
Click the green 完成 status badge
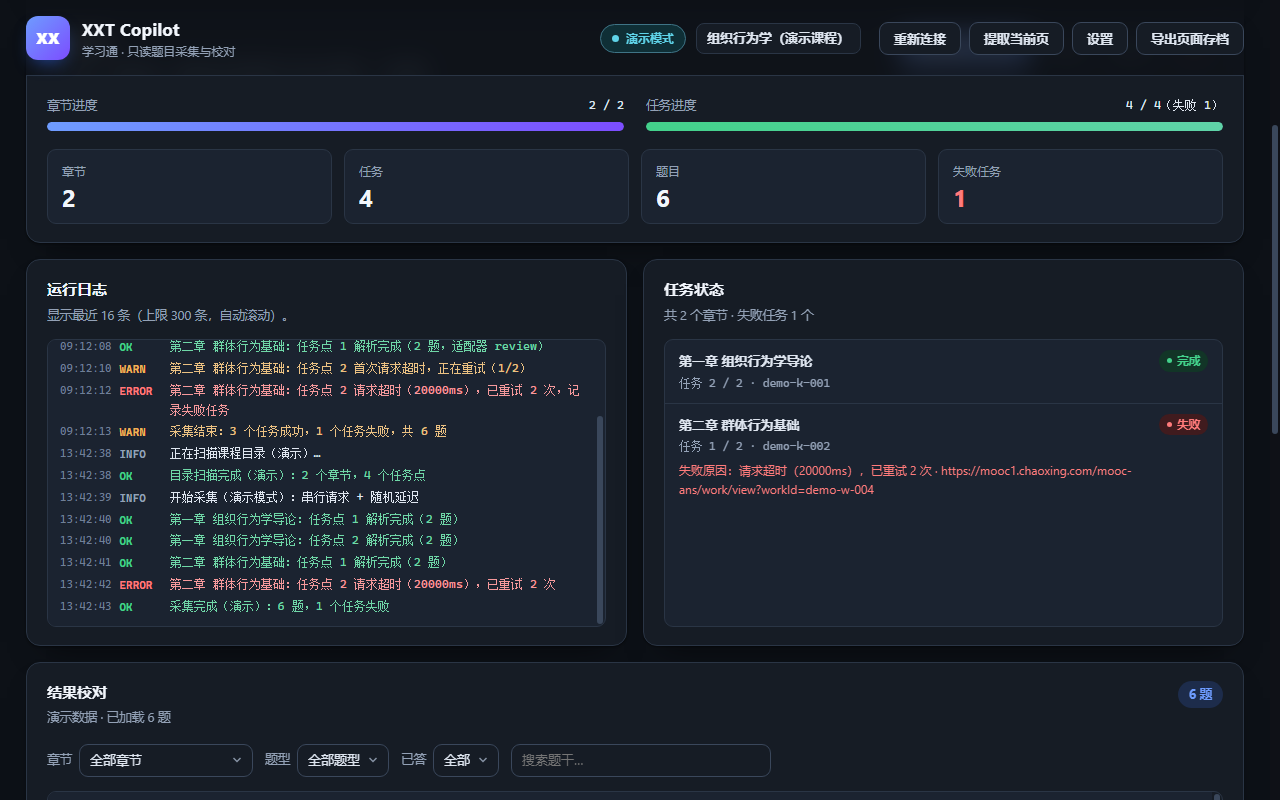click(x=1183, y=361)
